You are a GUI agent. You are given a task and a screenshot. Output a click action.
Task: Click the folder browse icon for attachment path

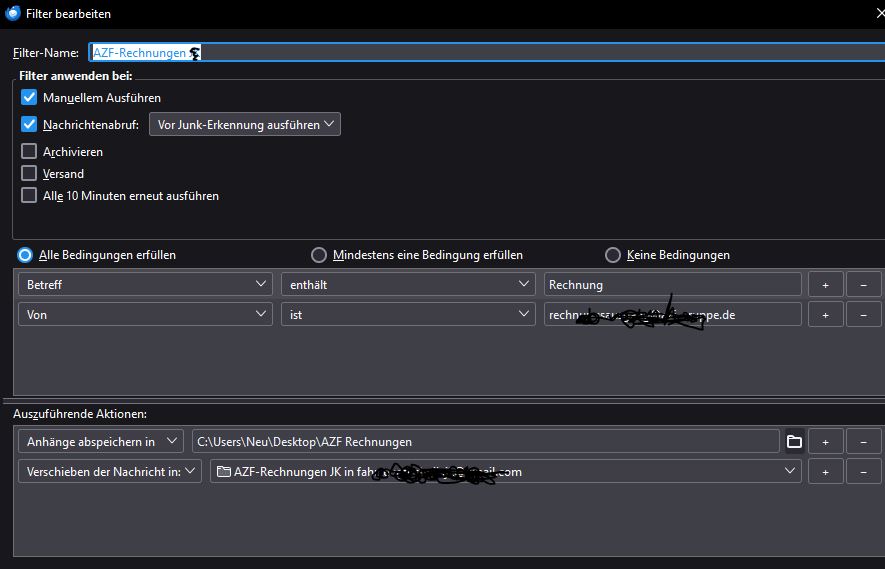point(795,441)
